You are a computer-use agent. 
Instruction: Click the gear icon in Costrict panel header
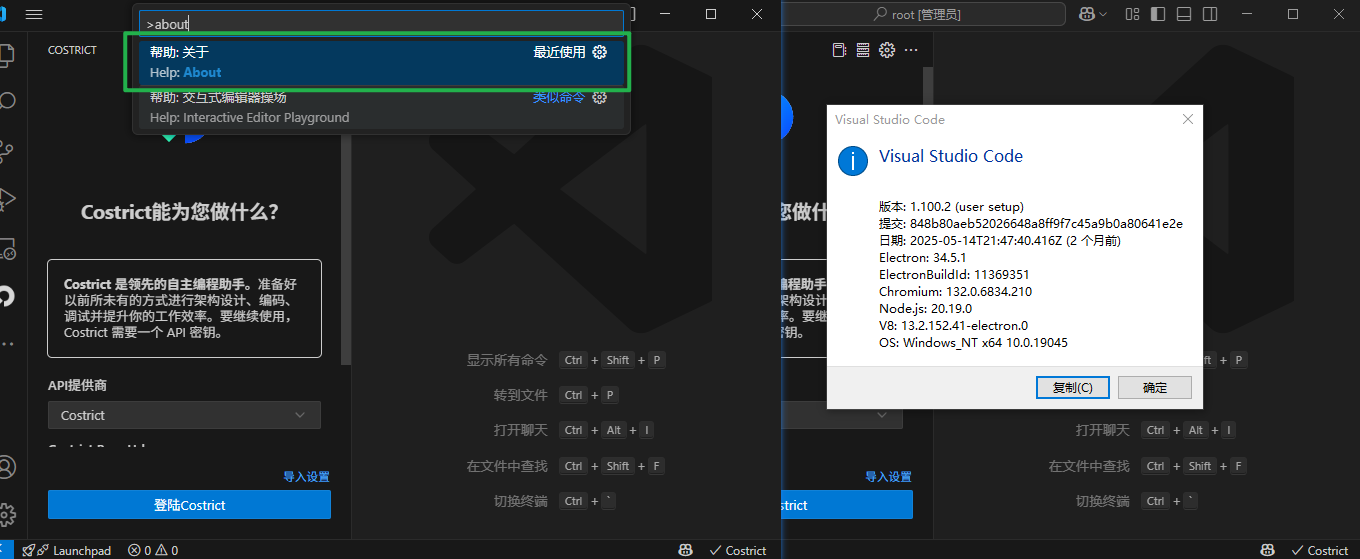886,50
